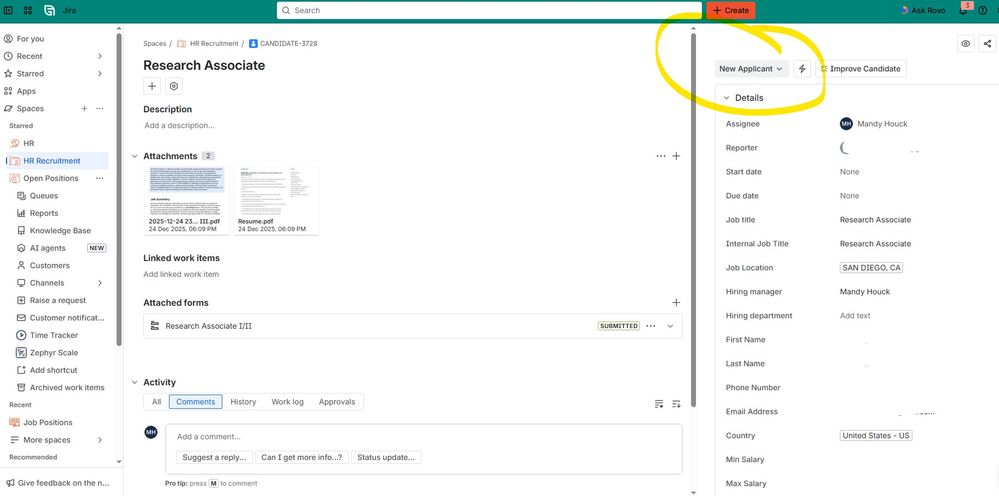
Task: Open Archived work items
Action: point(67,387)
